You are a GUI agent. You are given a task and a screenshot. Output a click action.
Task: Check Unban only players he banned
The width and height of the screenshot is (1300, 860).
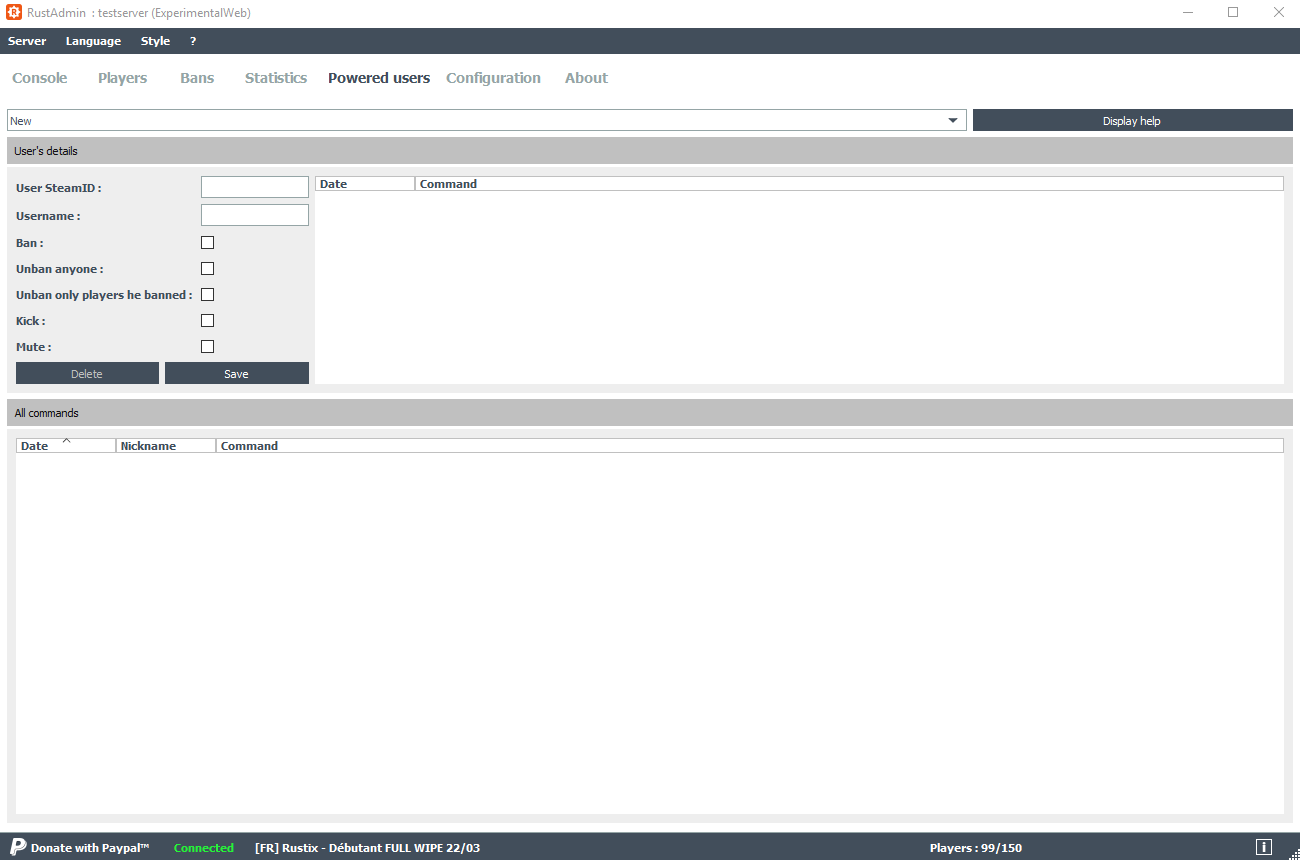208,294
